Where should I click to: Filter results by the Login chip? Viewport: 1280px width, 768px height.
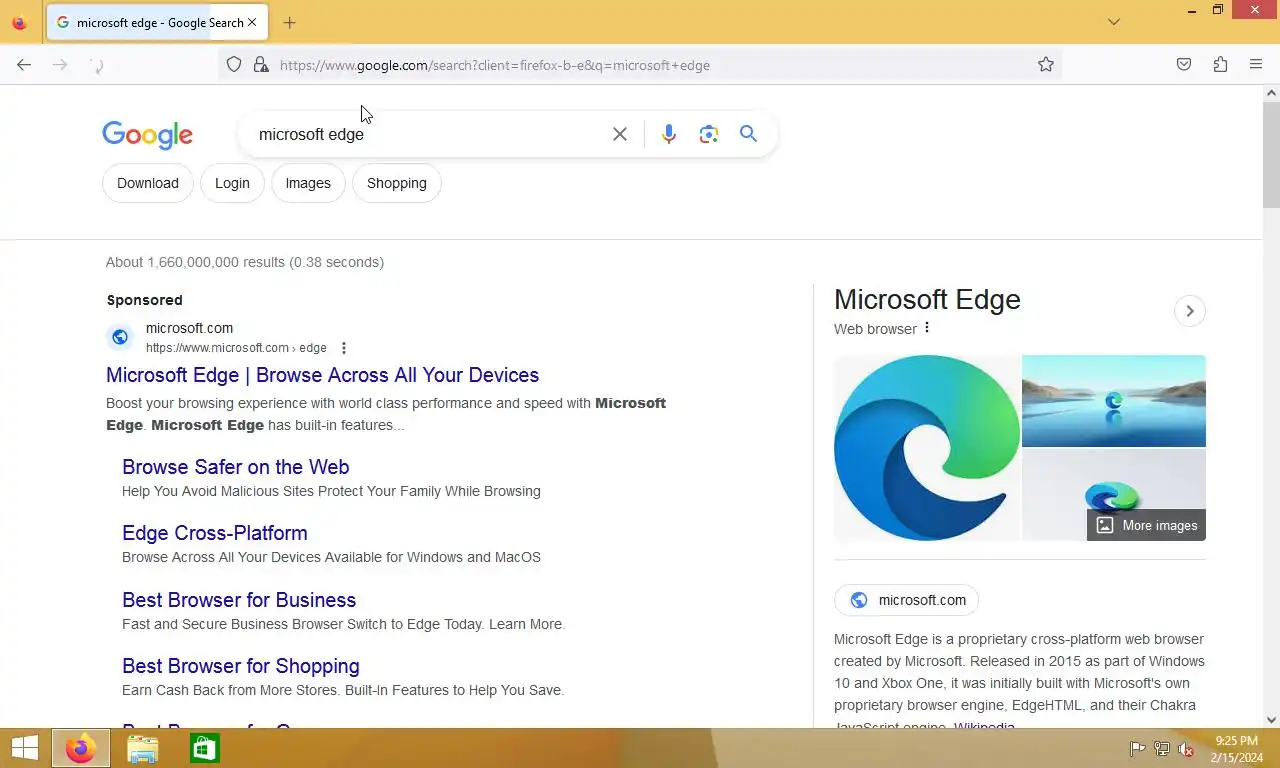pyautogui.click(x=232, y=183)
